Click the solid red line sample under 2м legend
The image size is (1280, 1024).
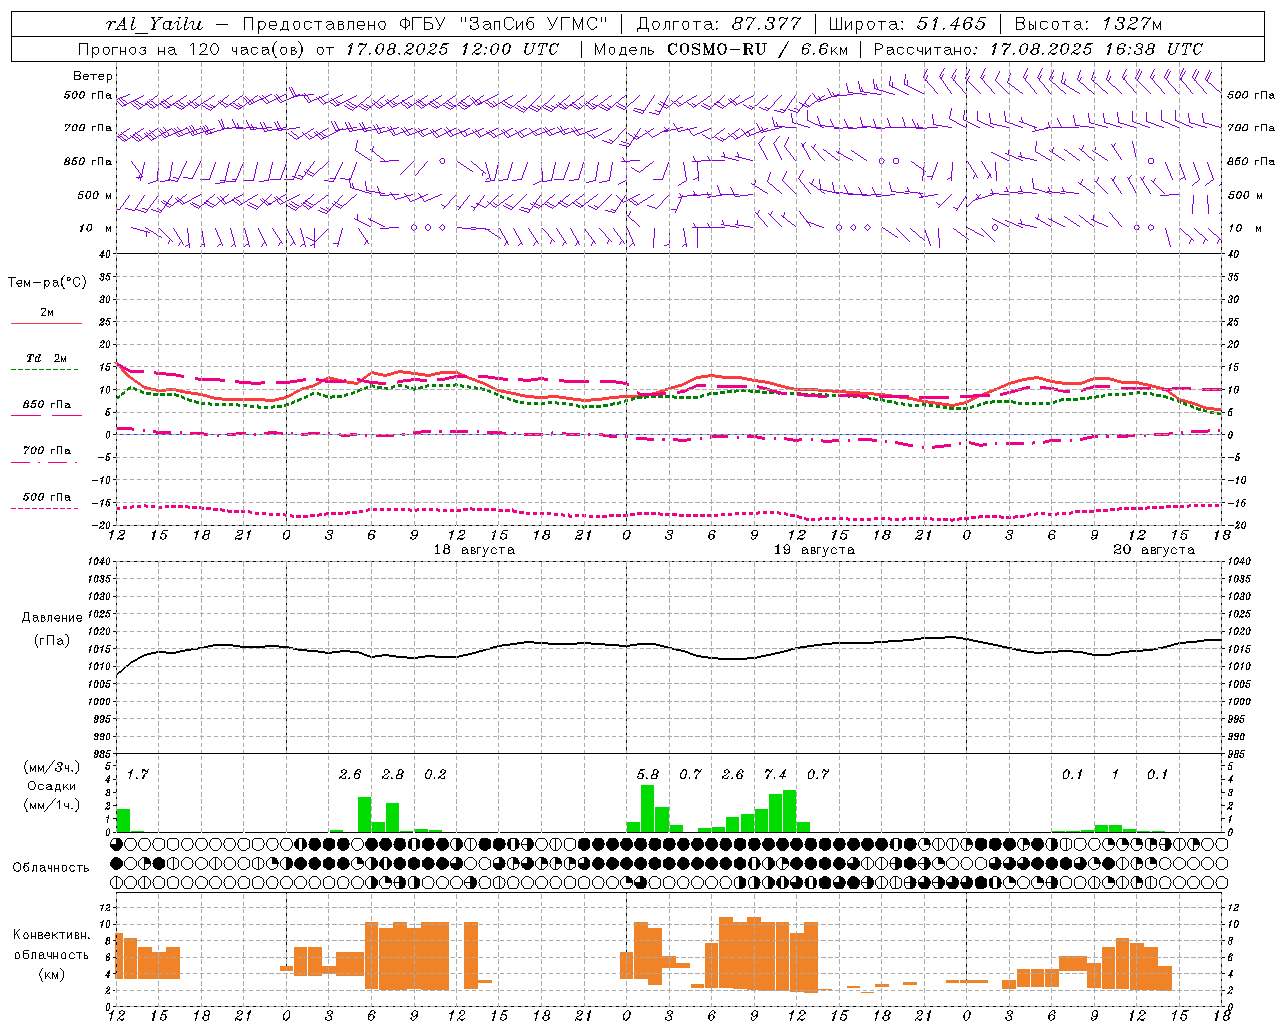[x=47, y=323]
